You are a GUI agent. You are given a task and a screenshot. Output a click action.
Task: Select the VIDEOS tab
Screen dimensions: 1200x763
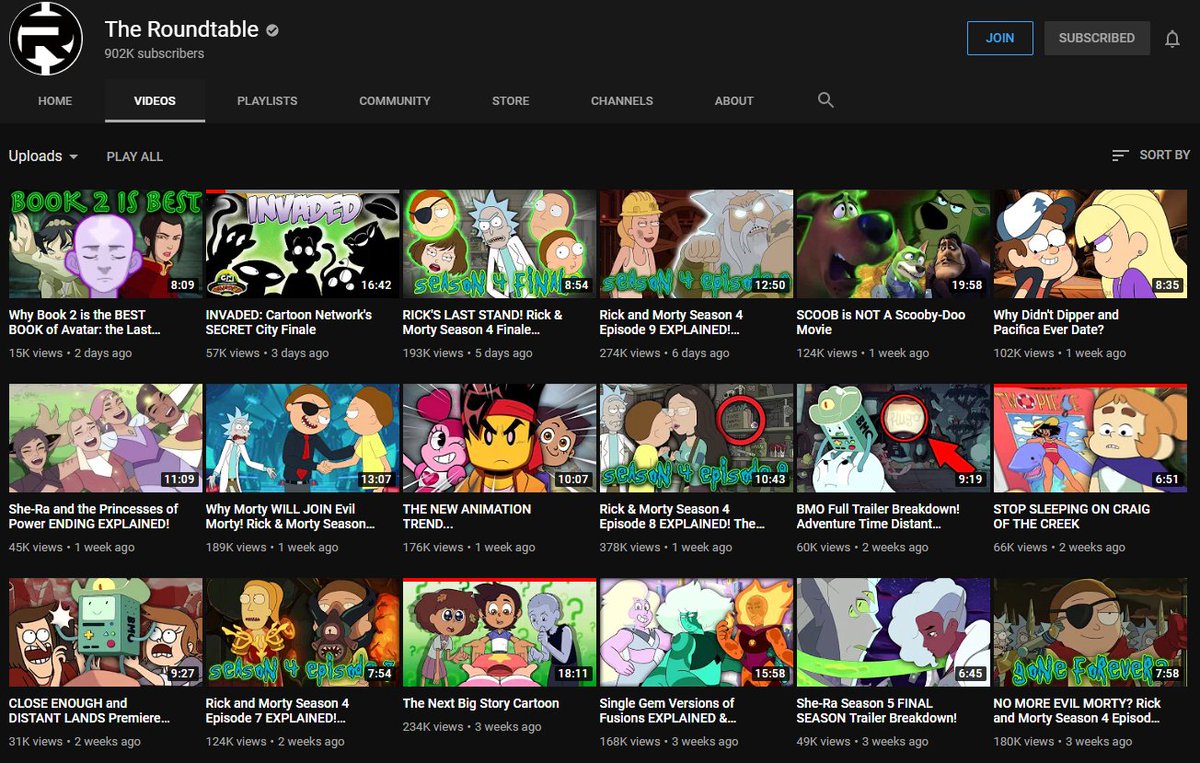click(x=155, y=101)
